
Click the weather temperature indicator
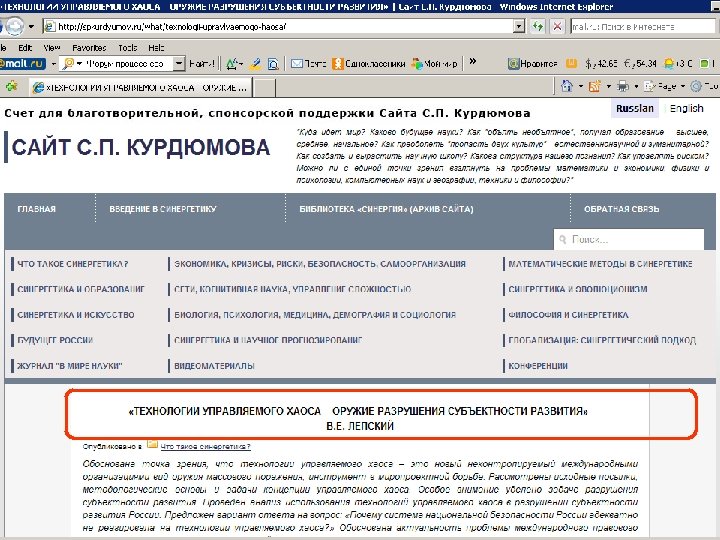coord(678,64)
